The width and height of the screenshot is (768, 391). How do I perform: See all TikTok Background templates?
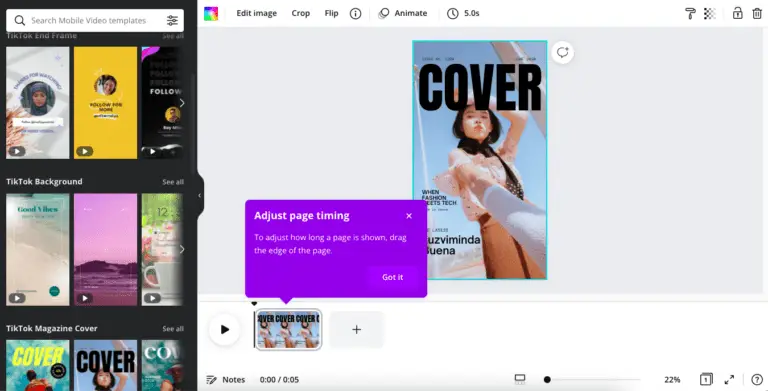(173, 182)
